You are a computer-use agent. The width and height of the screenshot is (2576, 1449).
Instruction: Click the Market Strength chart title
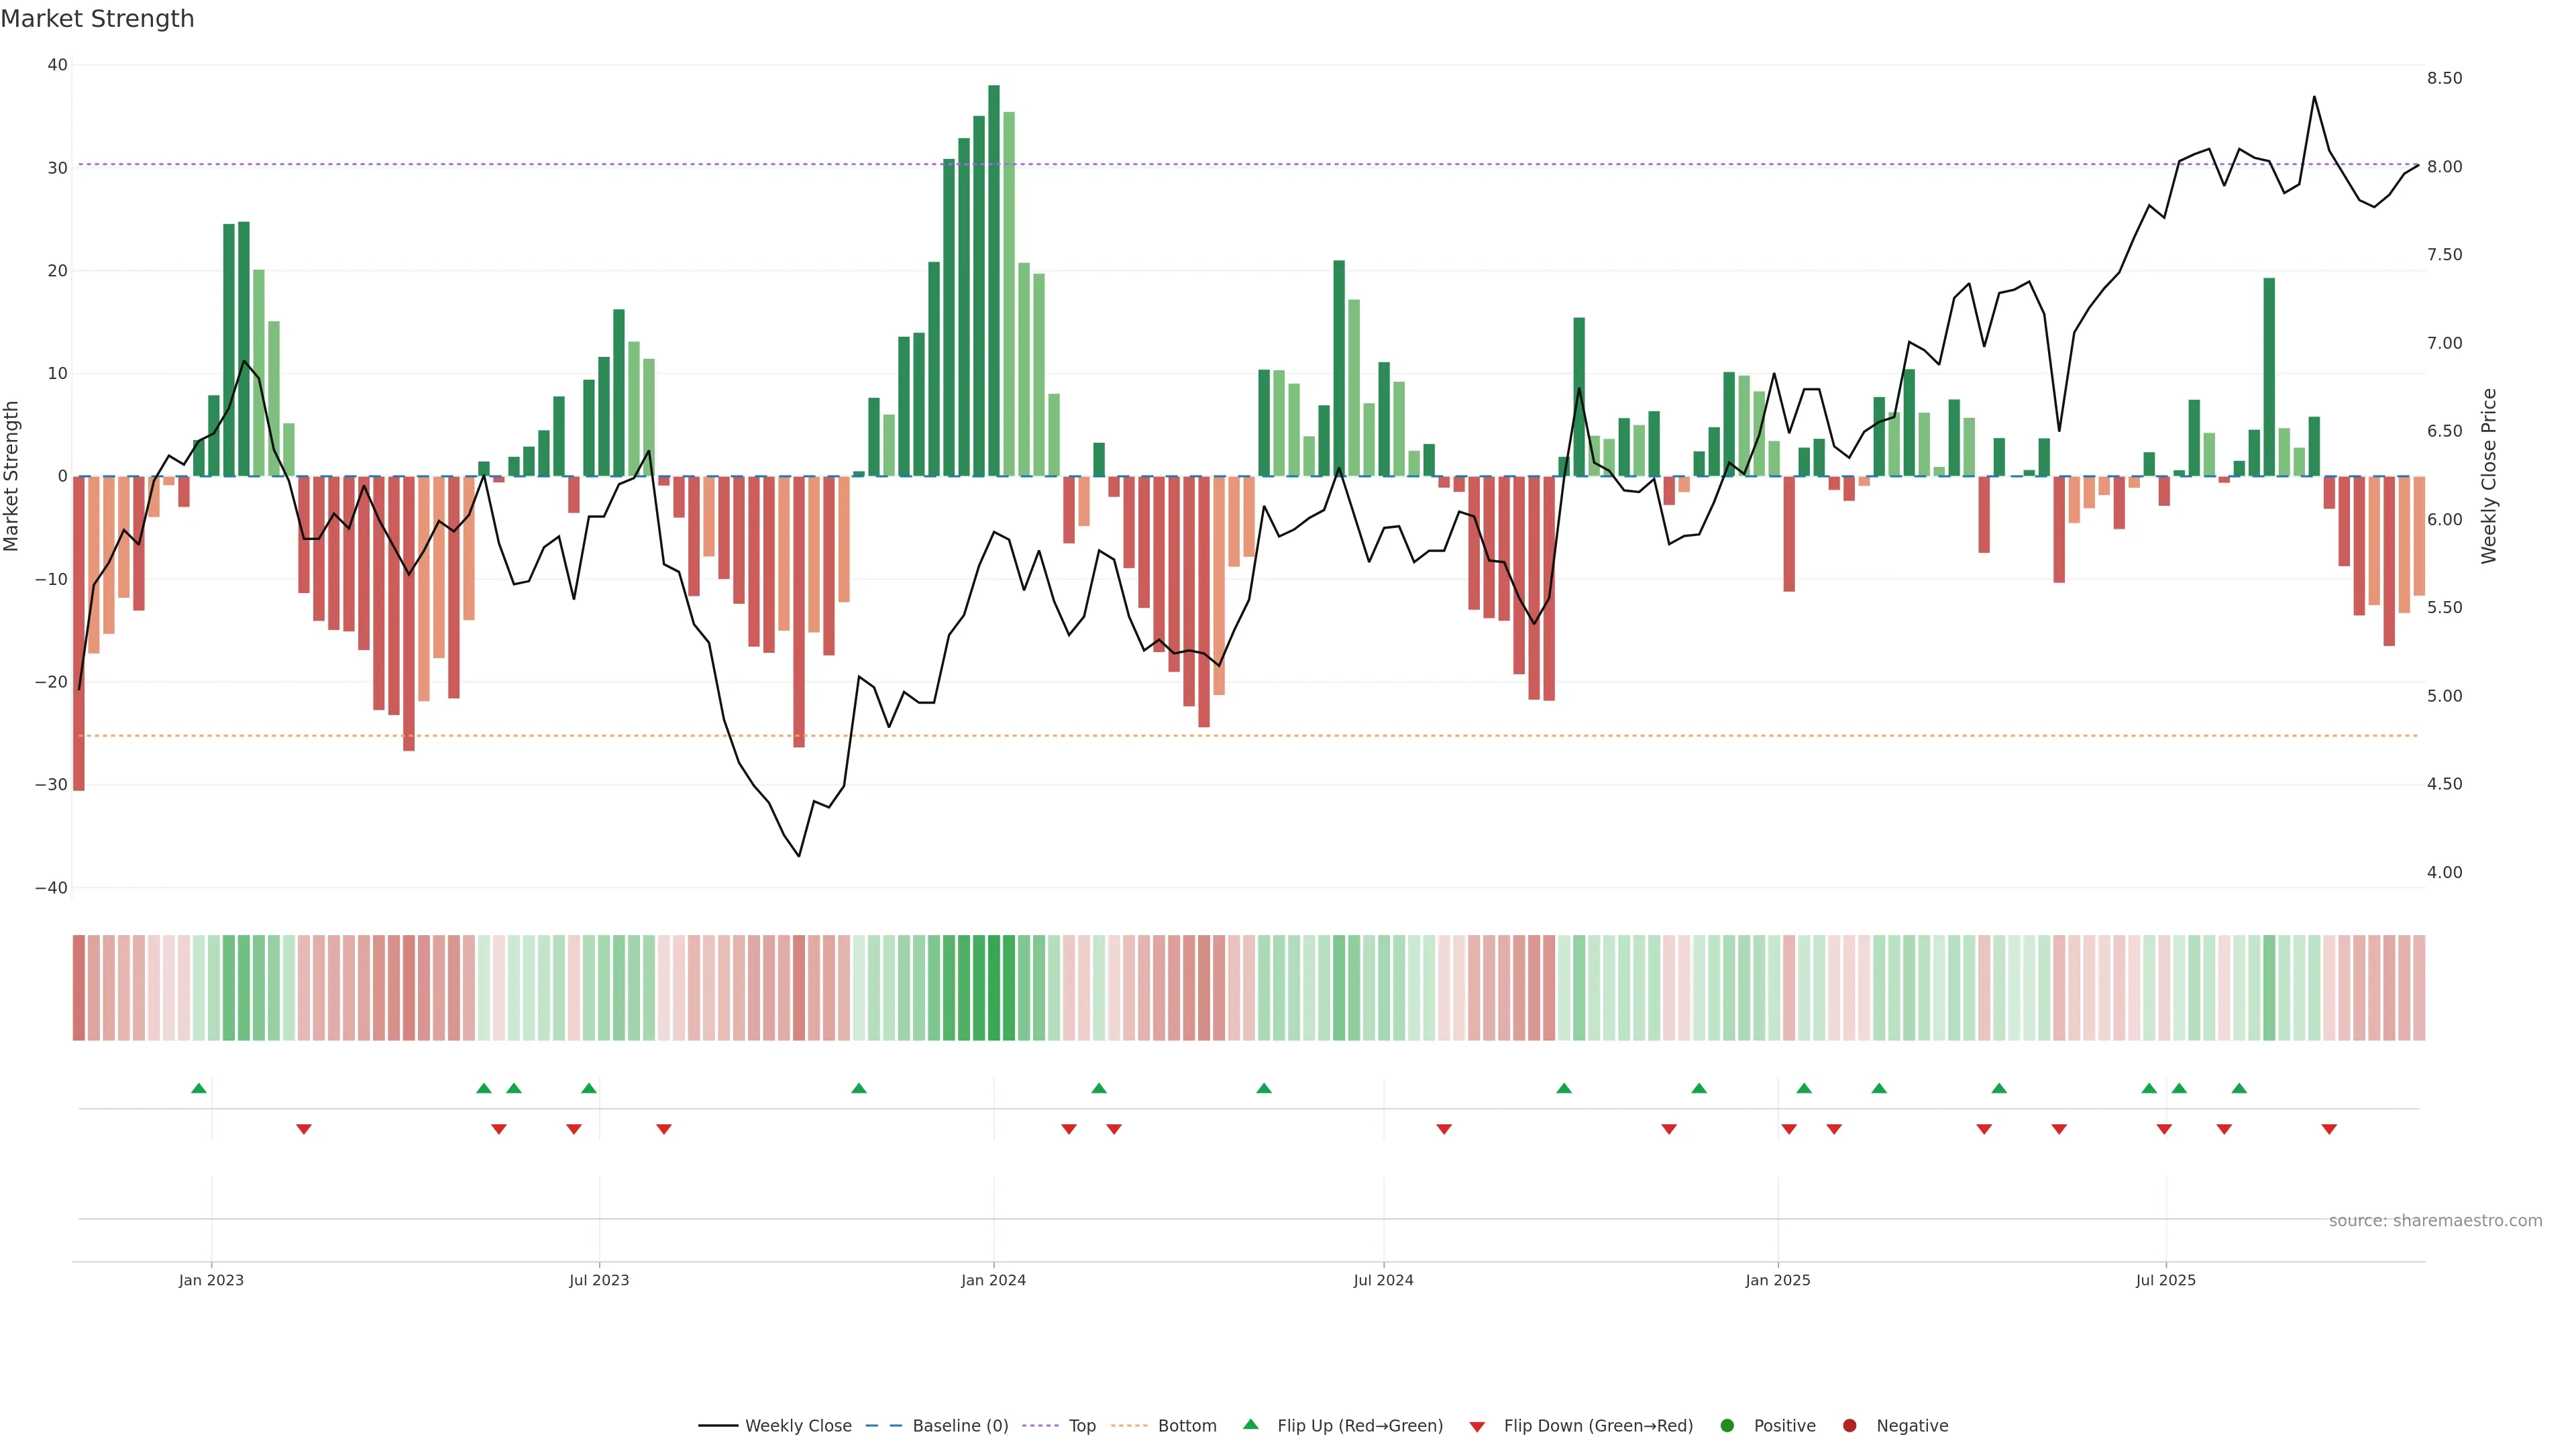97,19
